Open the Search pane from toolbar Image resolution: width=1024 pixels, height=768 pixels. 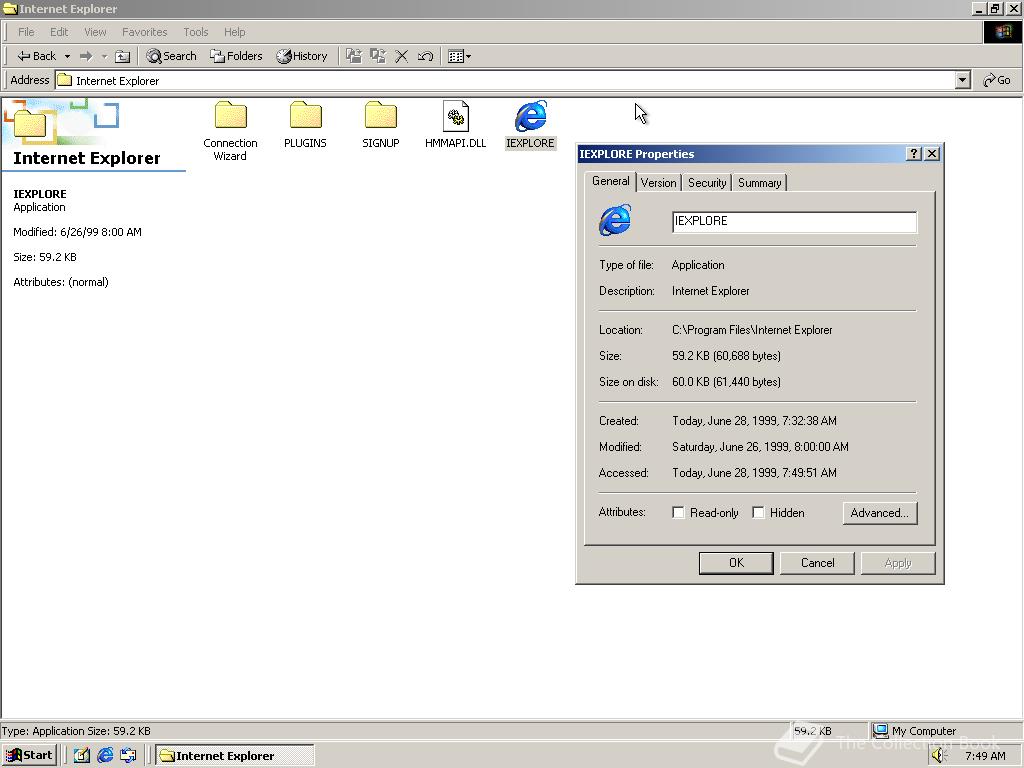click(171, 56)
